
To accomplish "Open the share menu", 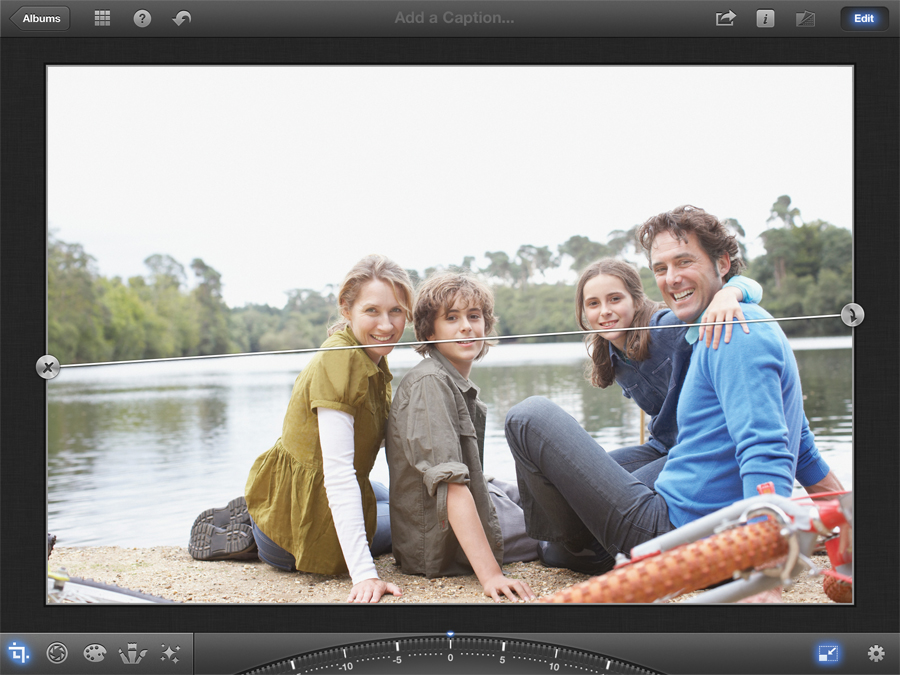I will [726, 18].
